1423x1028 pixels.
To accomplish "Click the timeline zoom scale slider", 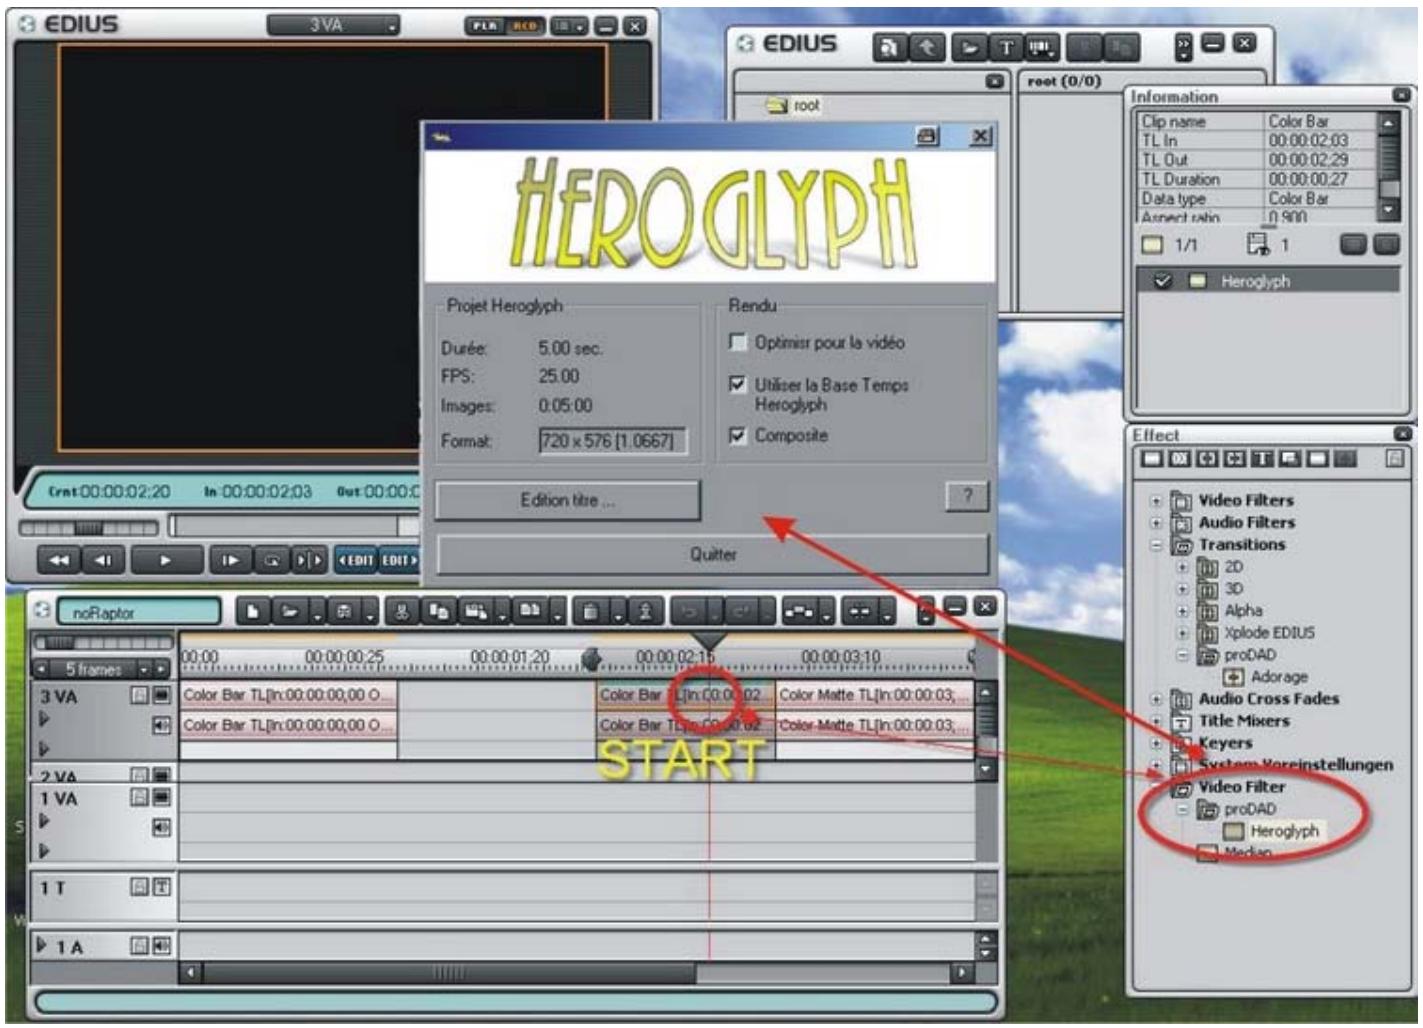I will [x=103, y=642].
